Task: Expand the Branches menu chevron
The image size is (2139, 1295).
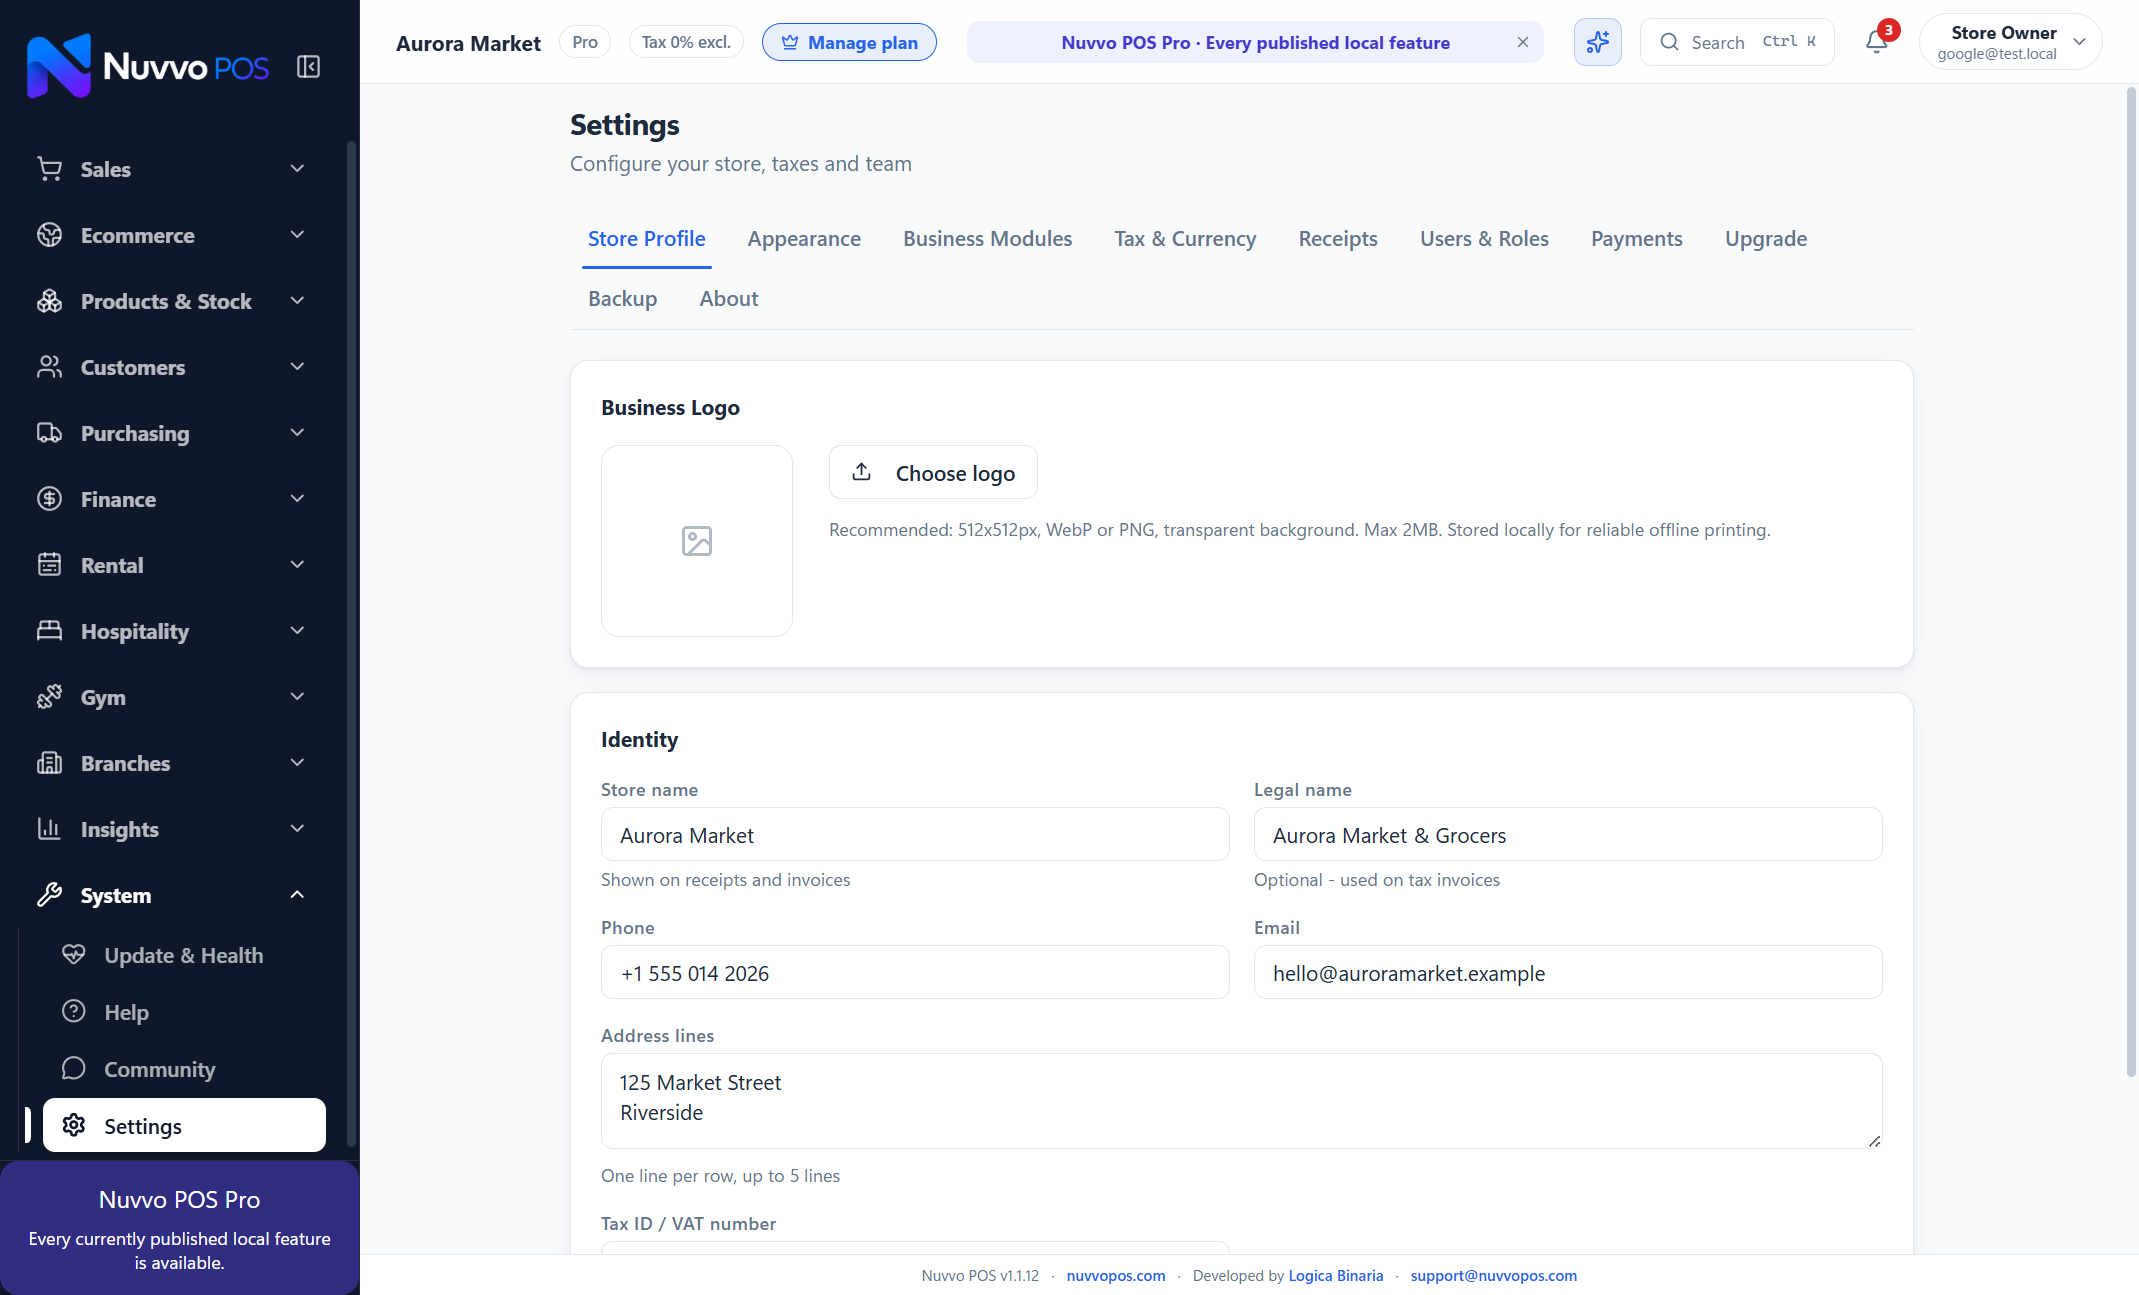Action: (297, 763)
